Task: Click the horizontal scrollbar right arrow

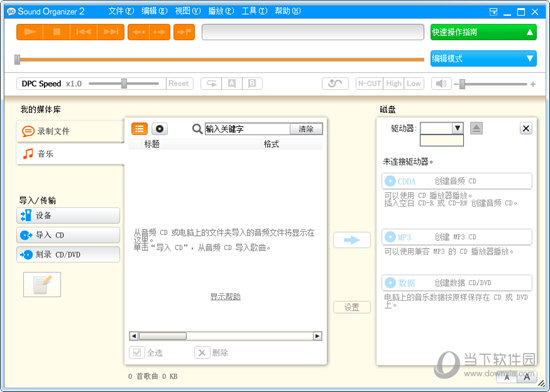Action: click(317, 336)
